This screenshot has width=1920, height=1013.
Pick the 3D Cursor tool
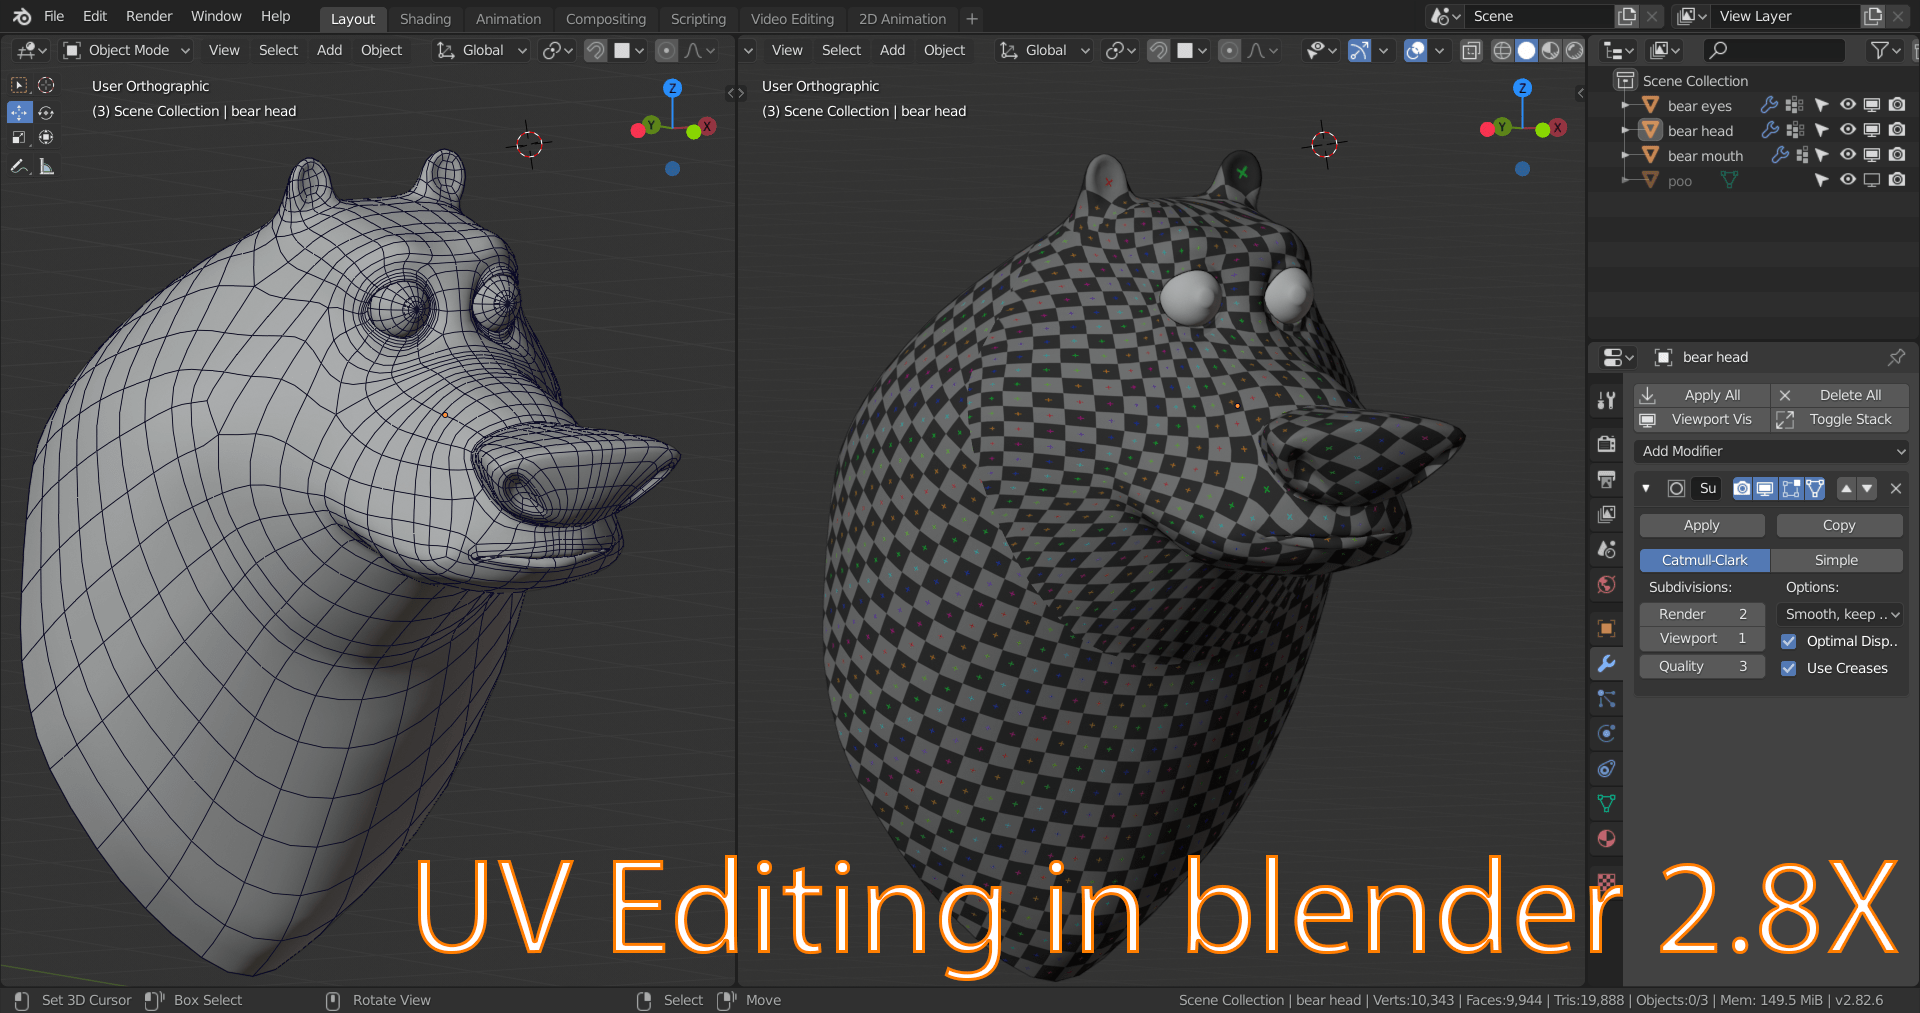pyautogui.click(x=46, y=86)
